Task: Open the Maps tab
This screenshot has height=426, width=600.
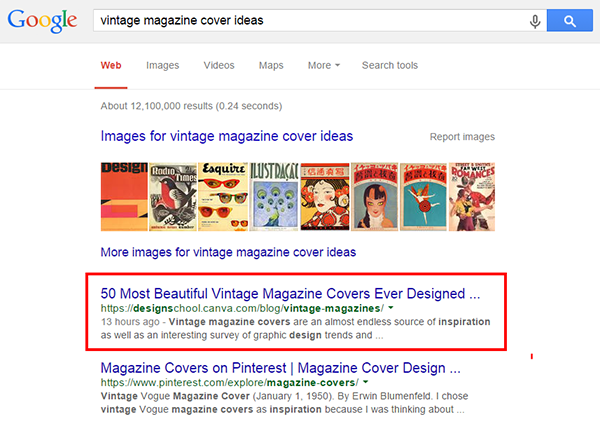Action: [x=271, y=65]
